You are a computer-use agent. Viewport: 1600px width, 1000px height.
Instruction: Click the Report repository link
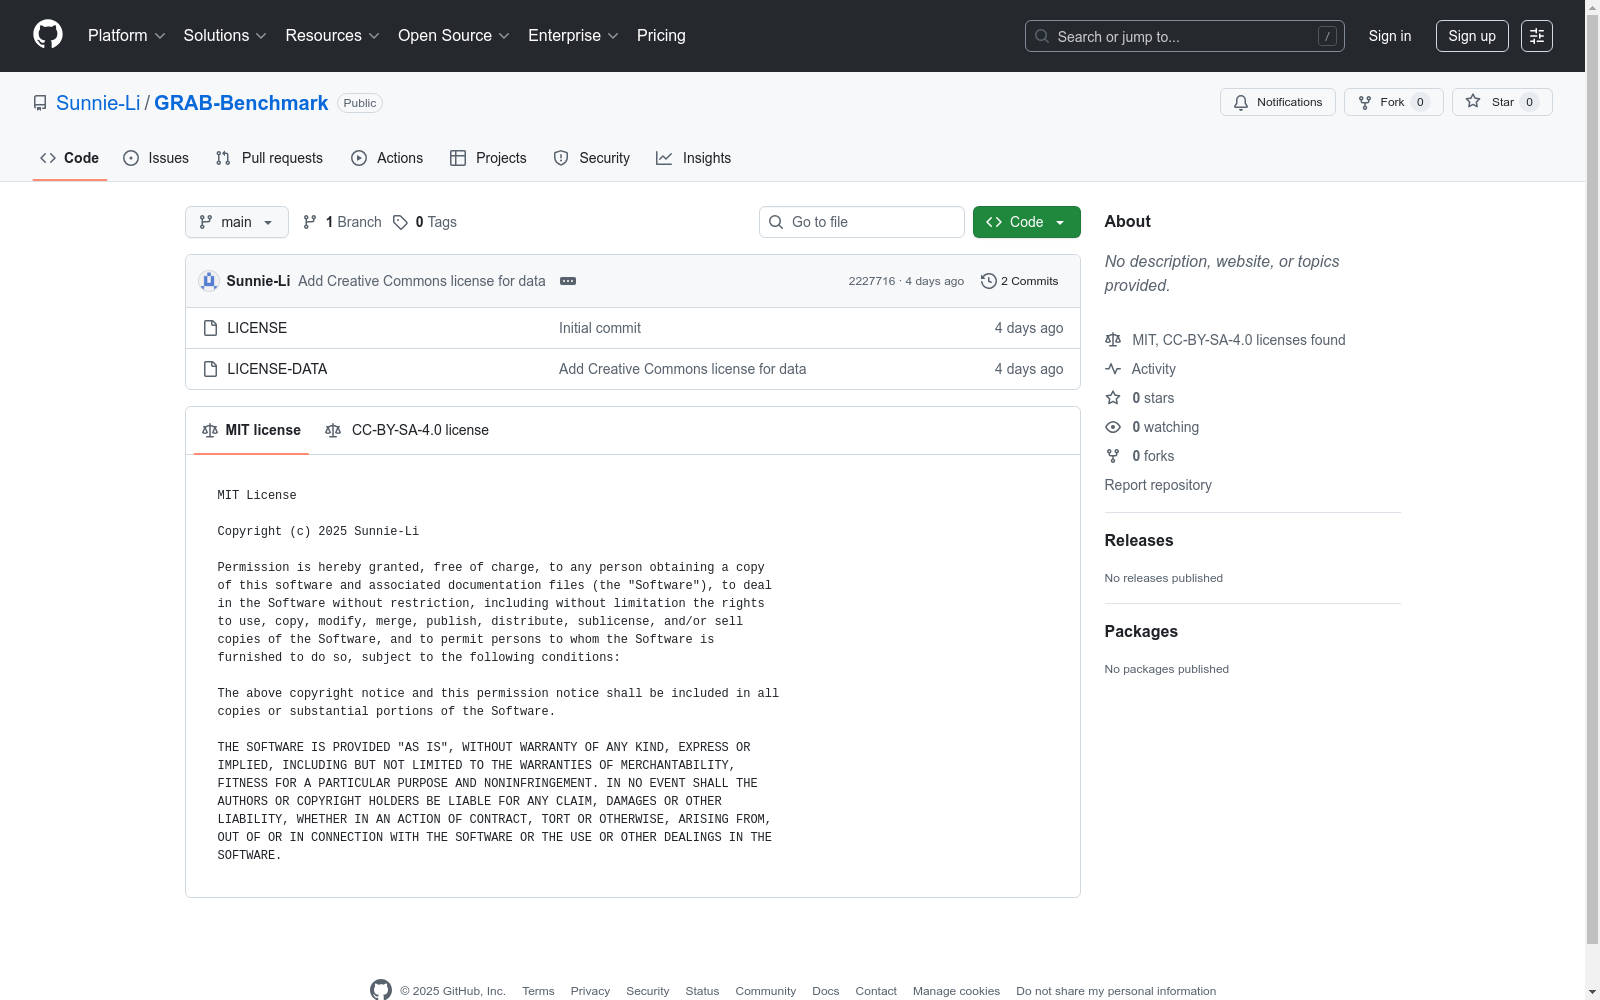1158,485
